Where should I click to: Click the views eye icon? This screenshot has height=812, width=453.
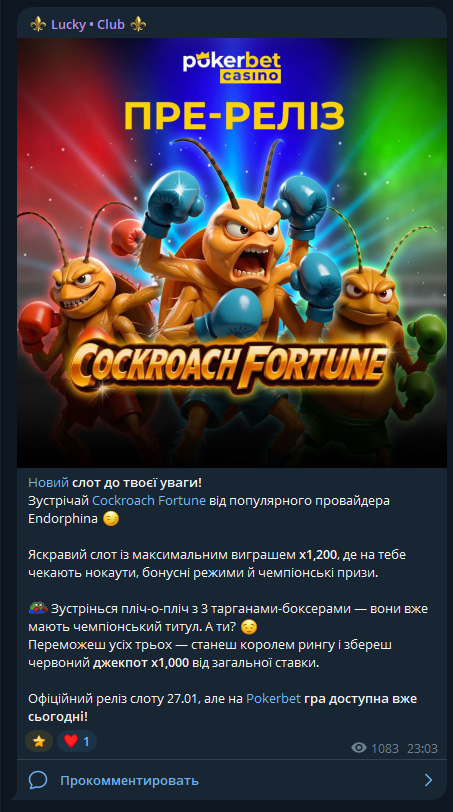click(359, 748)
